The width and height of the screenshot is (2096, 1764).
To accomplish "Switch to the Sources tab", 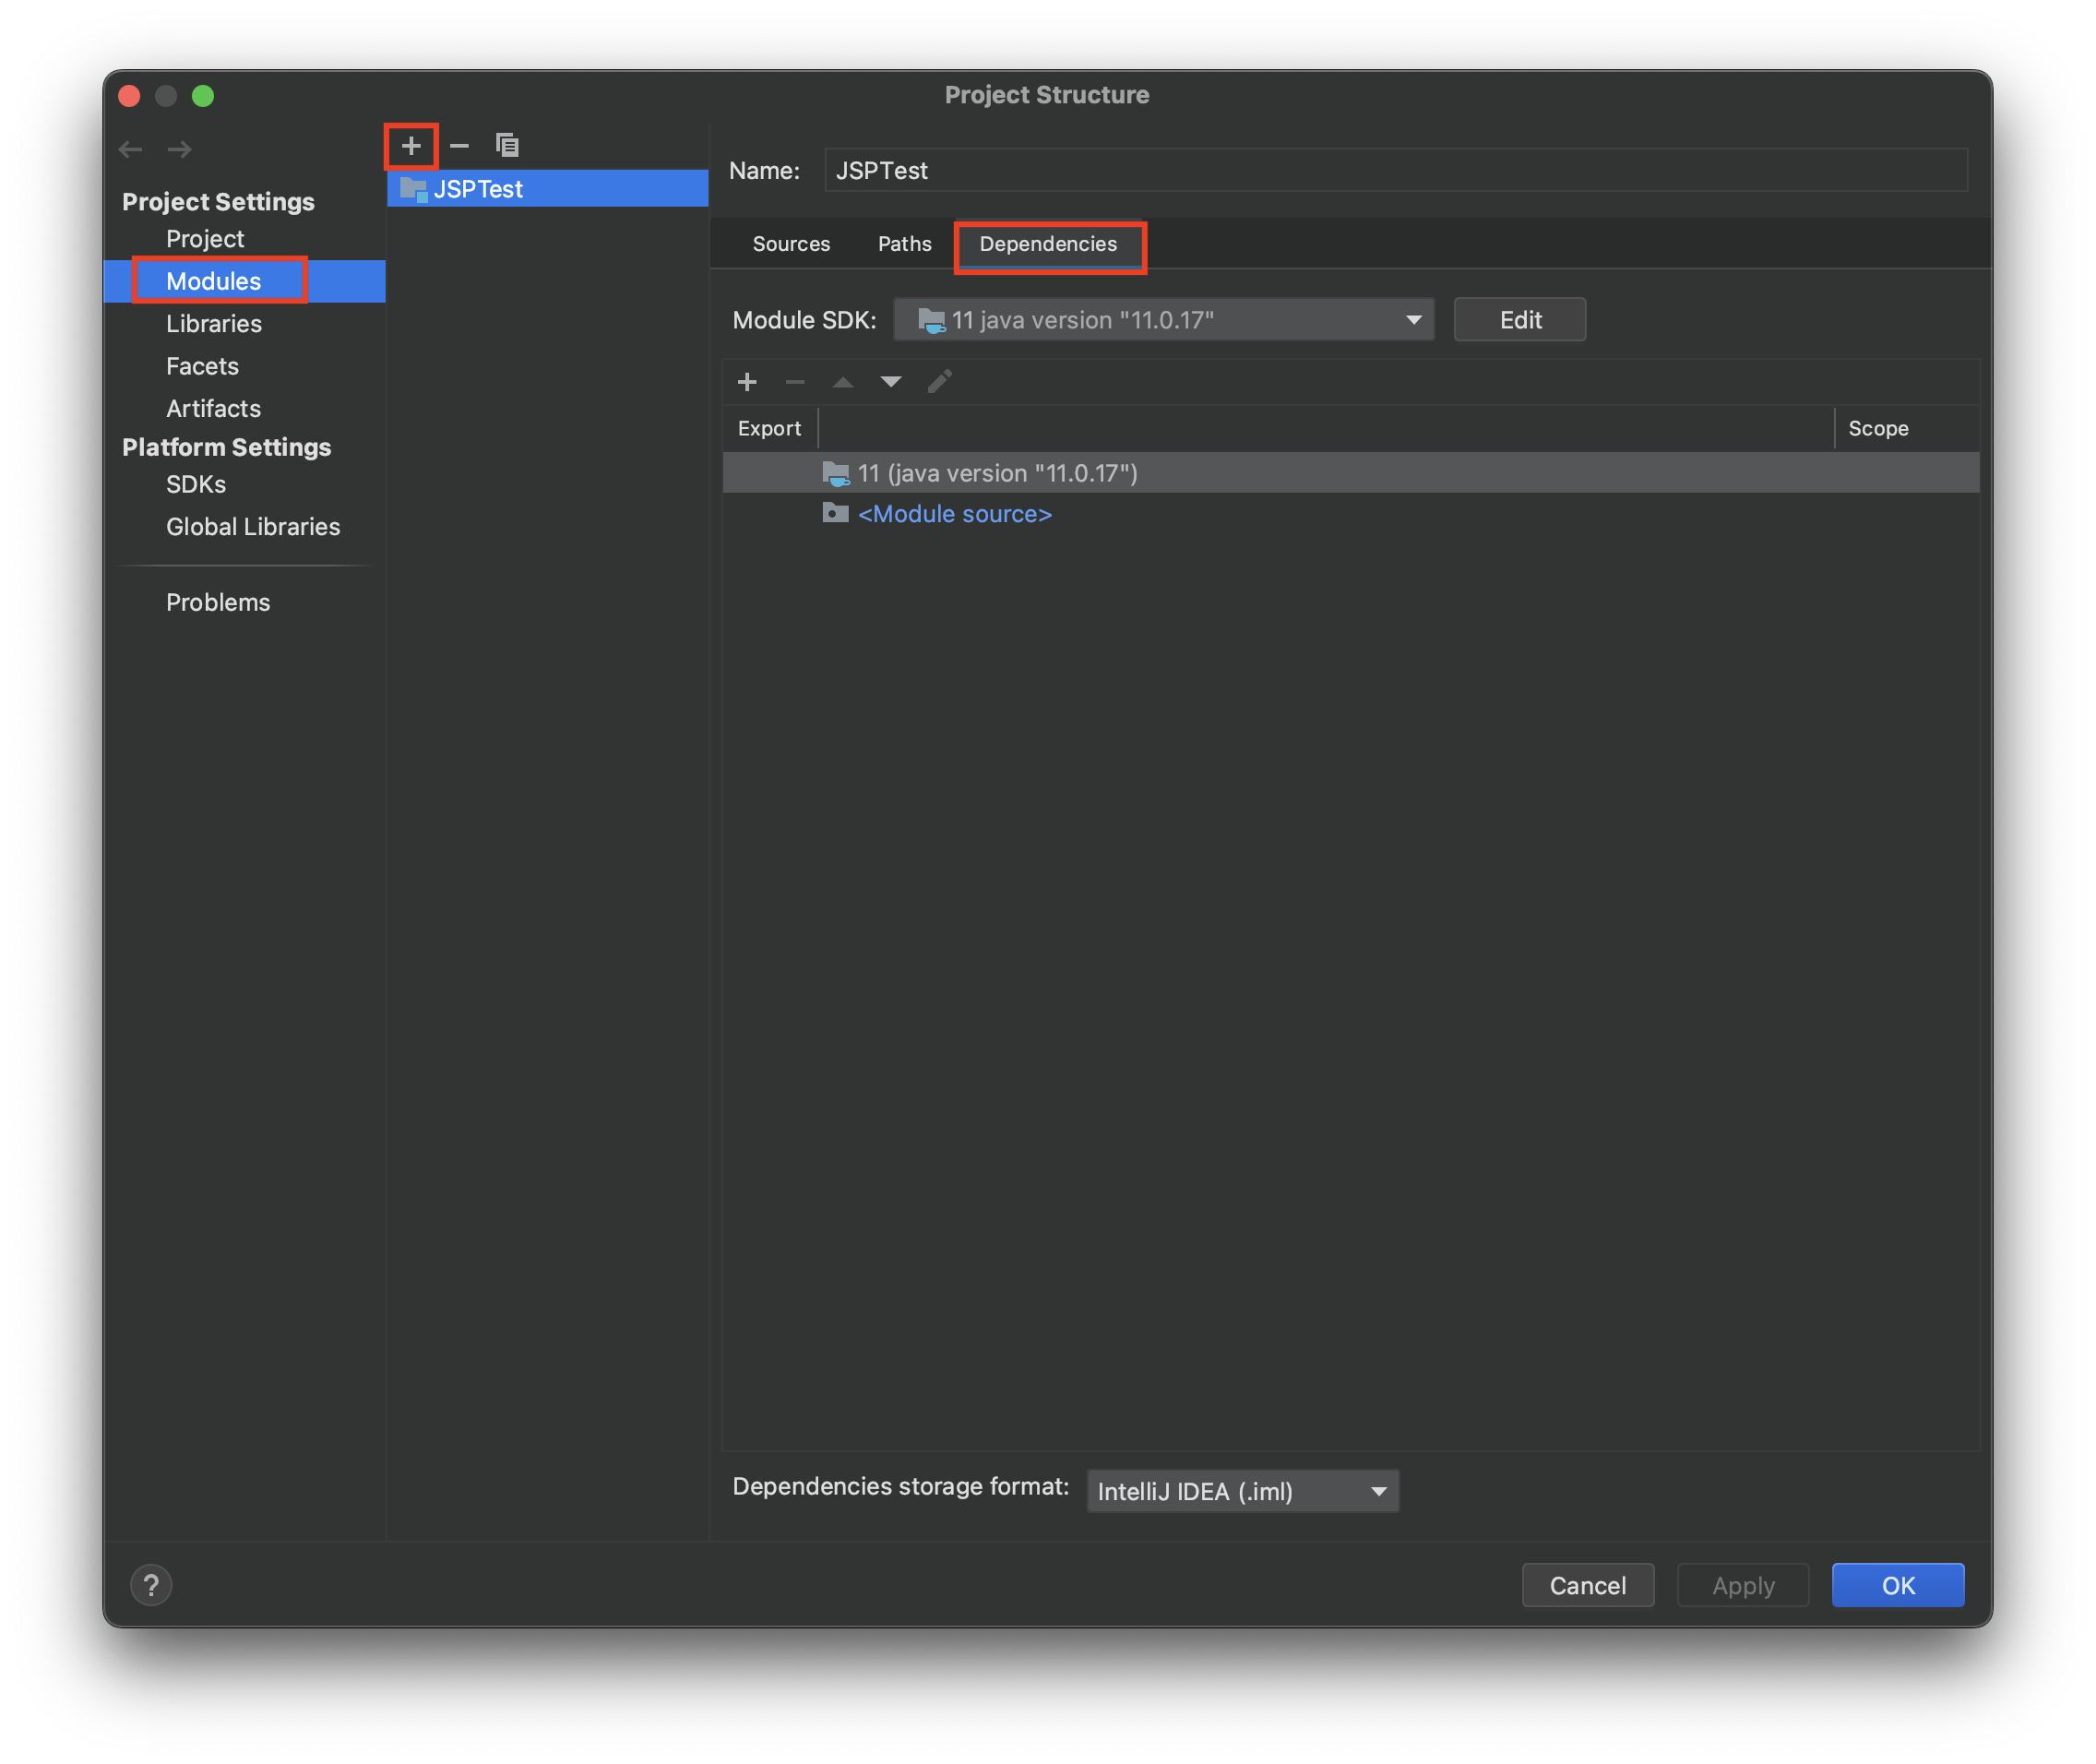I will tap(791, 244).
